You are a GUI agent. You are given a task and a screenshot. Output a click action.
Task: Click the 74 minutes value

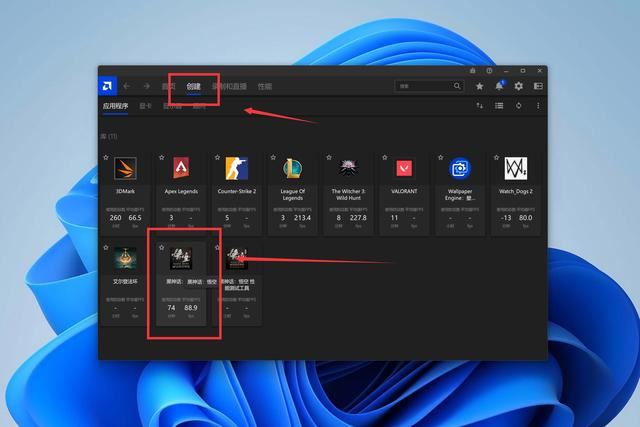click(x=171, y=307)
